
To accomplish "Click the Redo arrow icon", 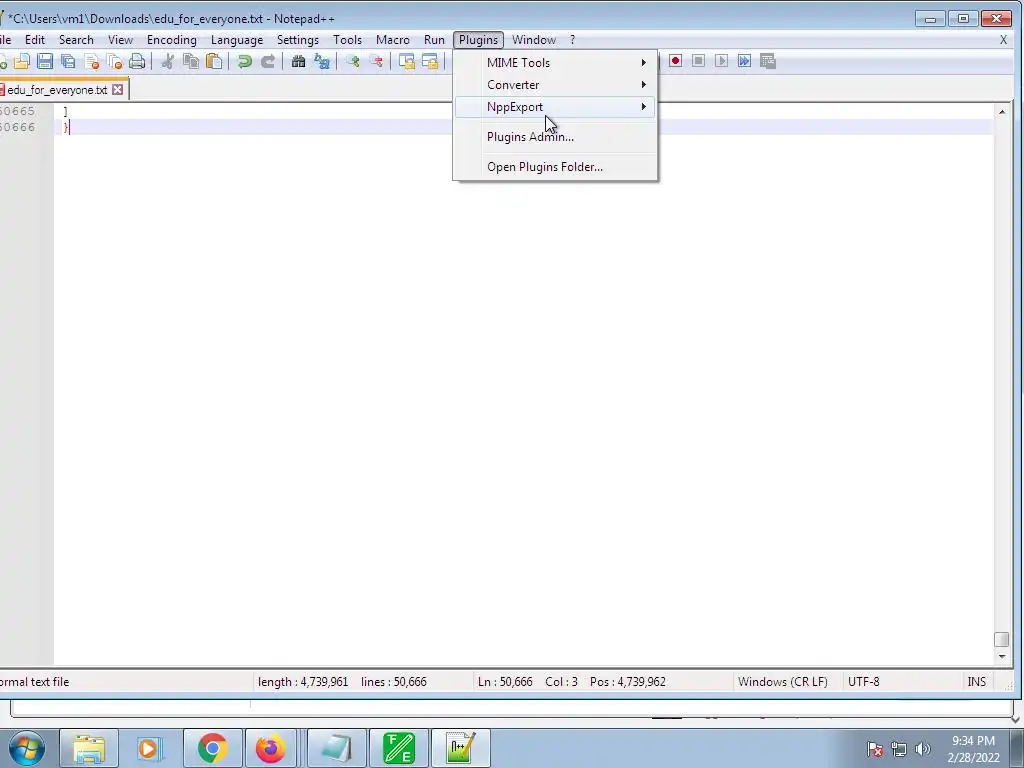I will pyautogui.click(x=268, y=61).
